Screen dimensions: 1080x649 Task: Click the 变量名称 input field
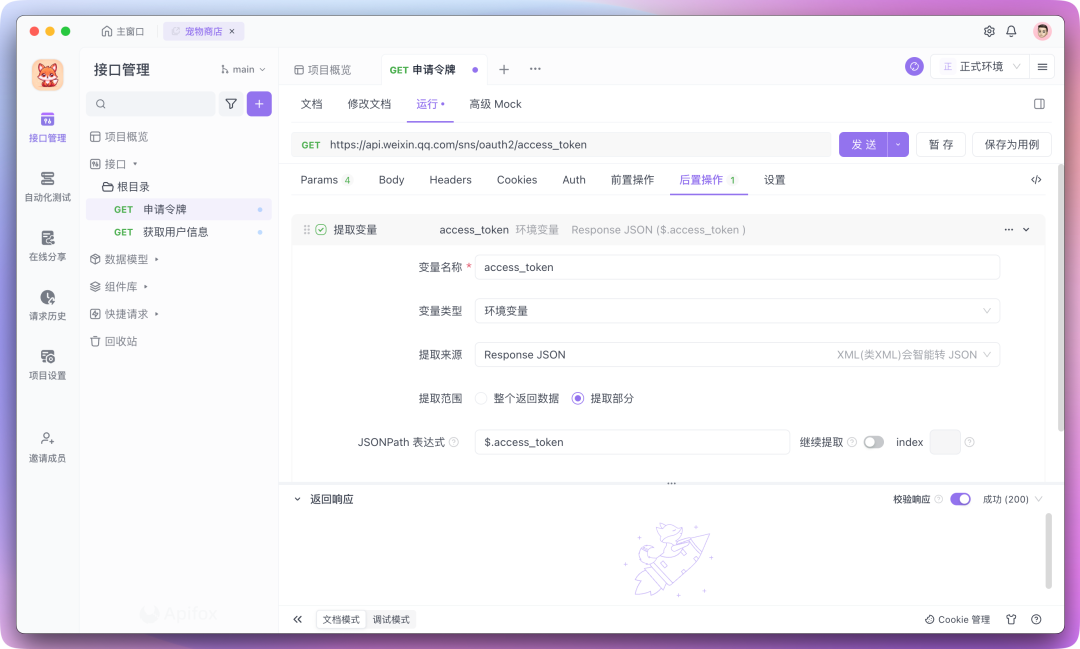pos(737,267)
